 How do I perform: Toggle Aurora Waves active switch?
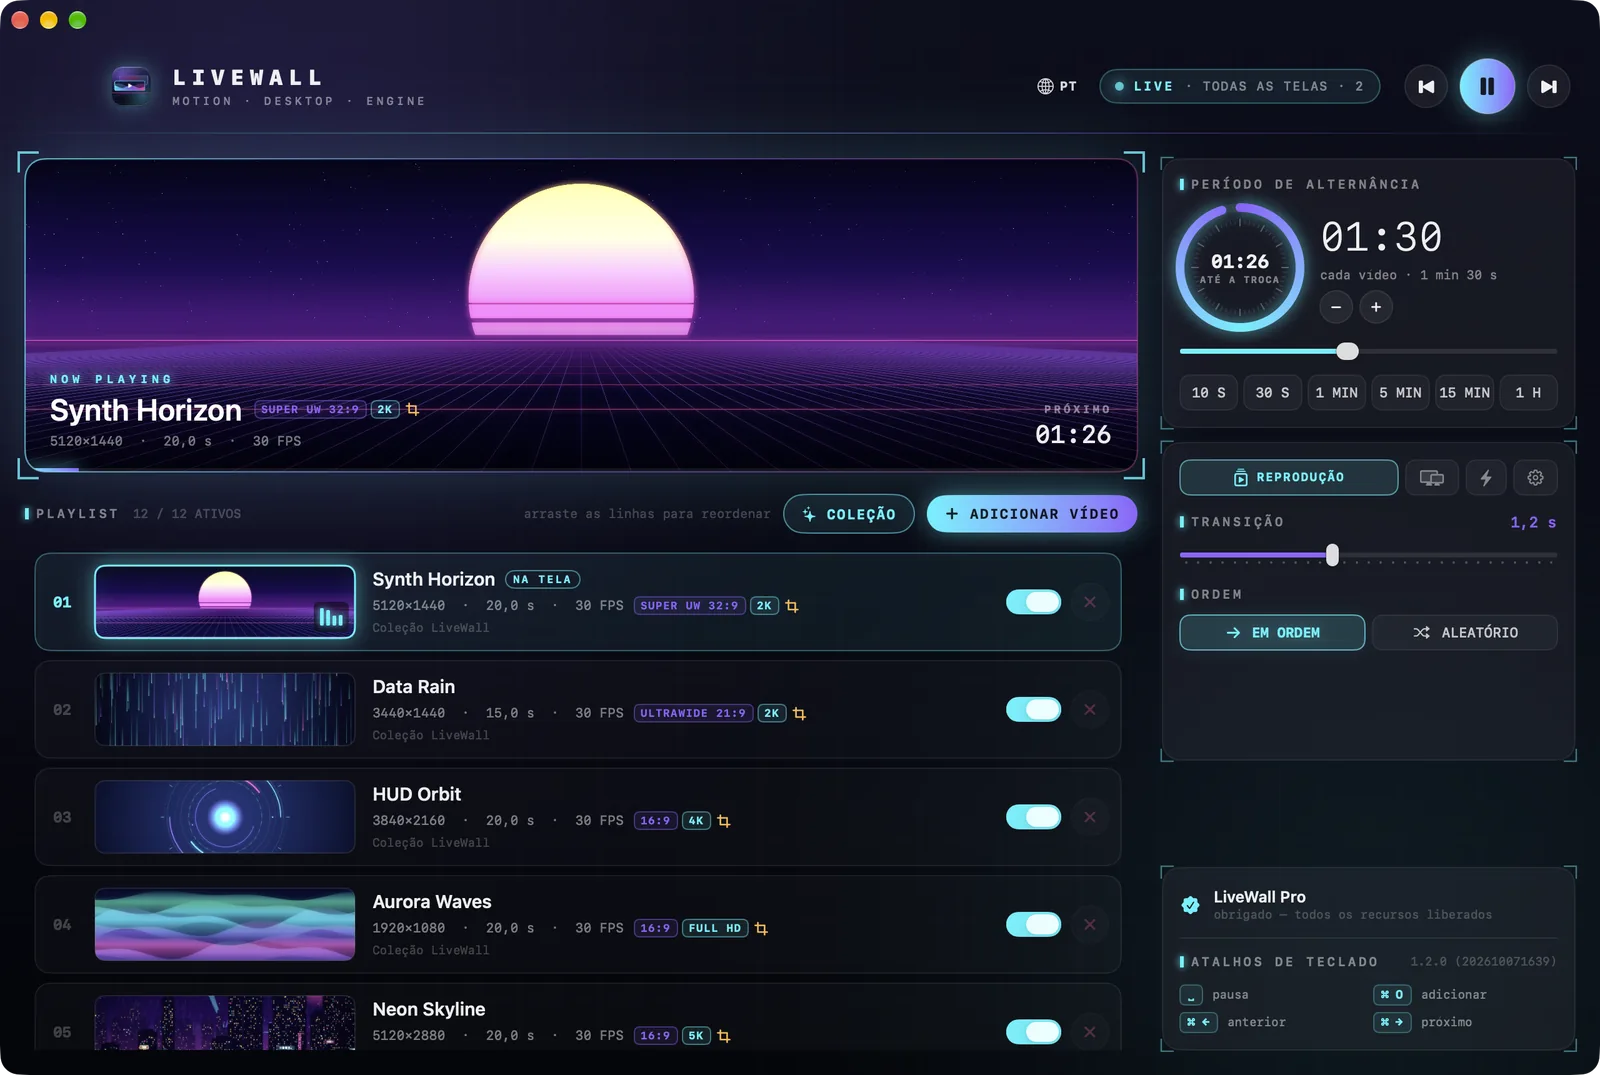tap(1034, 924)
